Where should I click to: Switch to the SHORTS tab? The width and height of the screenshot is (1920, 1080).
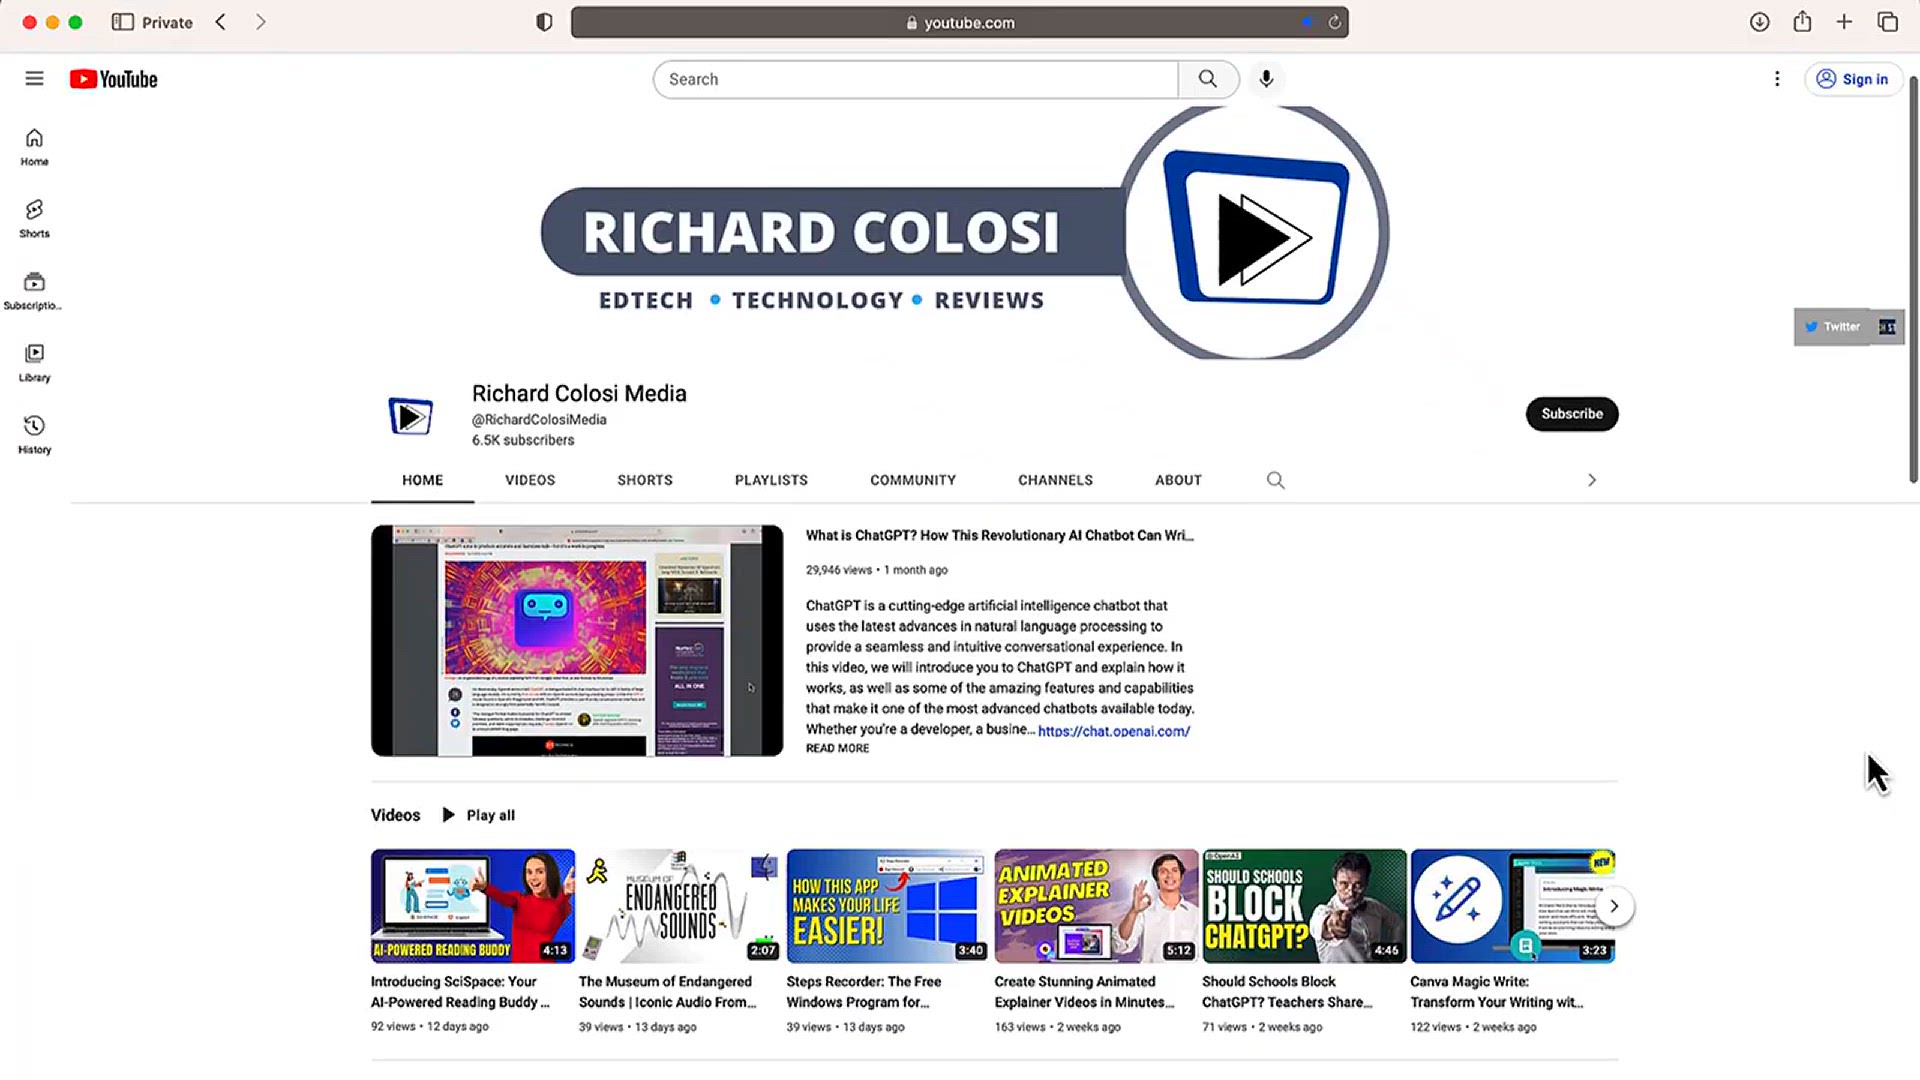point(645,480)
